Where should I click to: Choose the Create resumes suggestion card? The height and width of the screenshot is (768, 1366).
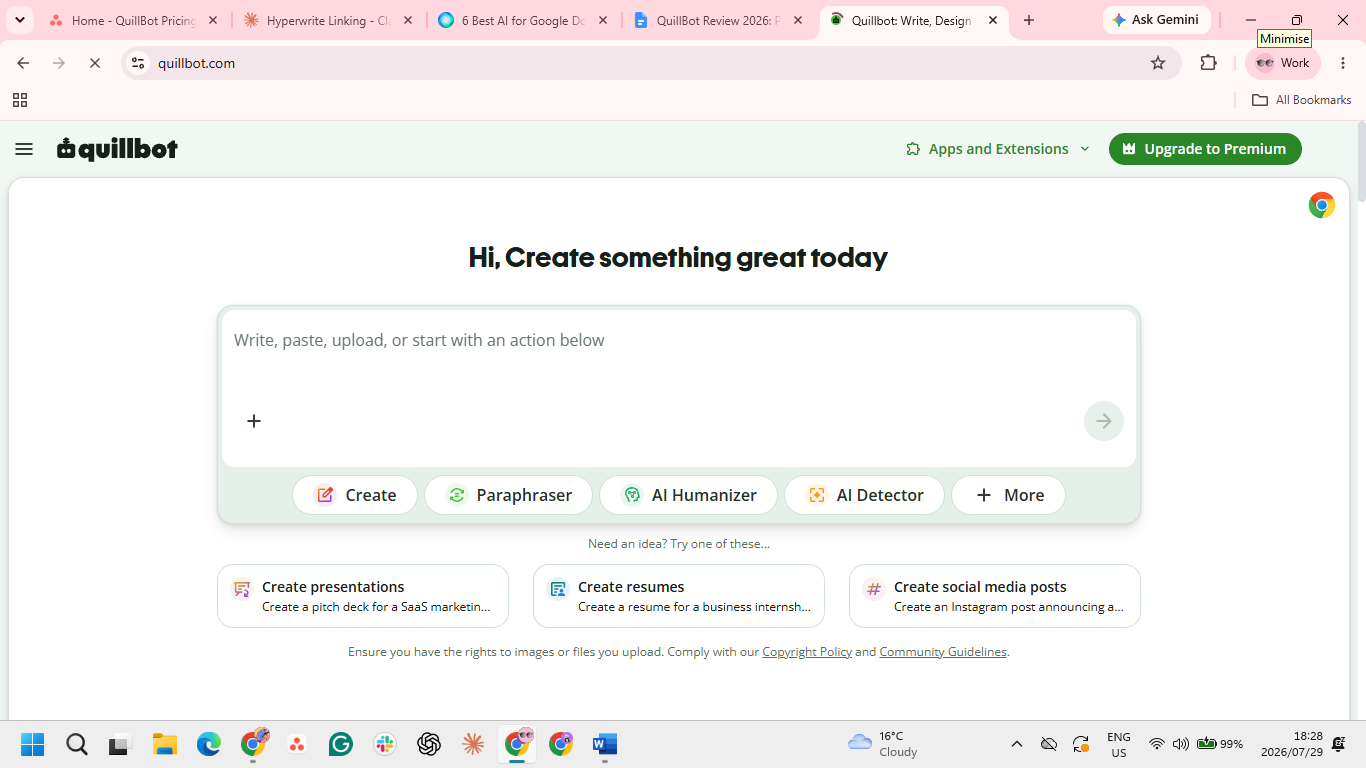[x=679, y=596]
